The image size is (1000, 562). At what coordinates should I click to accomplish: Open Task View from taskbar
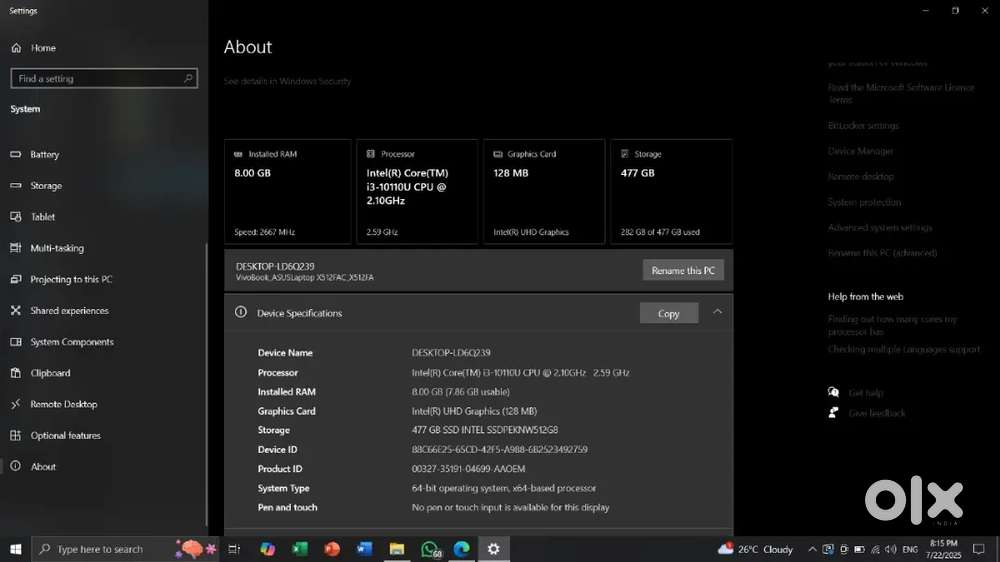pyautogui.click(x=234, y=549)
